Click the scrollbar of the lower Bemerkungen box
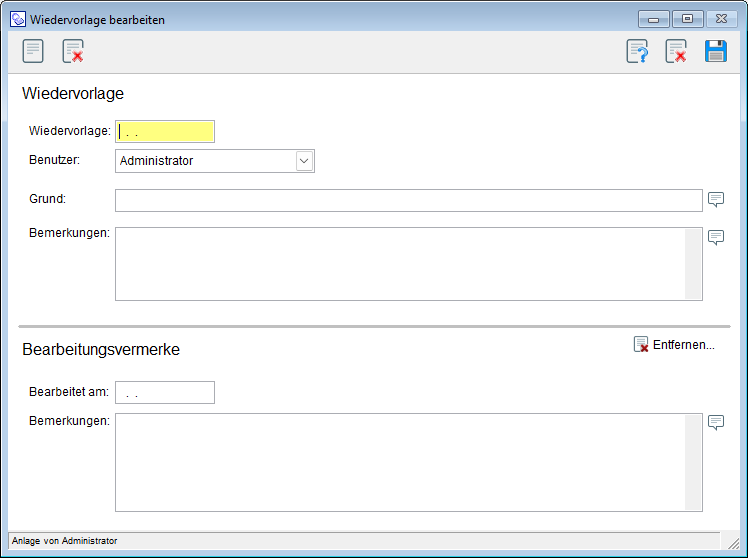 coord(693,462)
